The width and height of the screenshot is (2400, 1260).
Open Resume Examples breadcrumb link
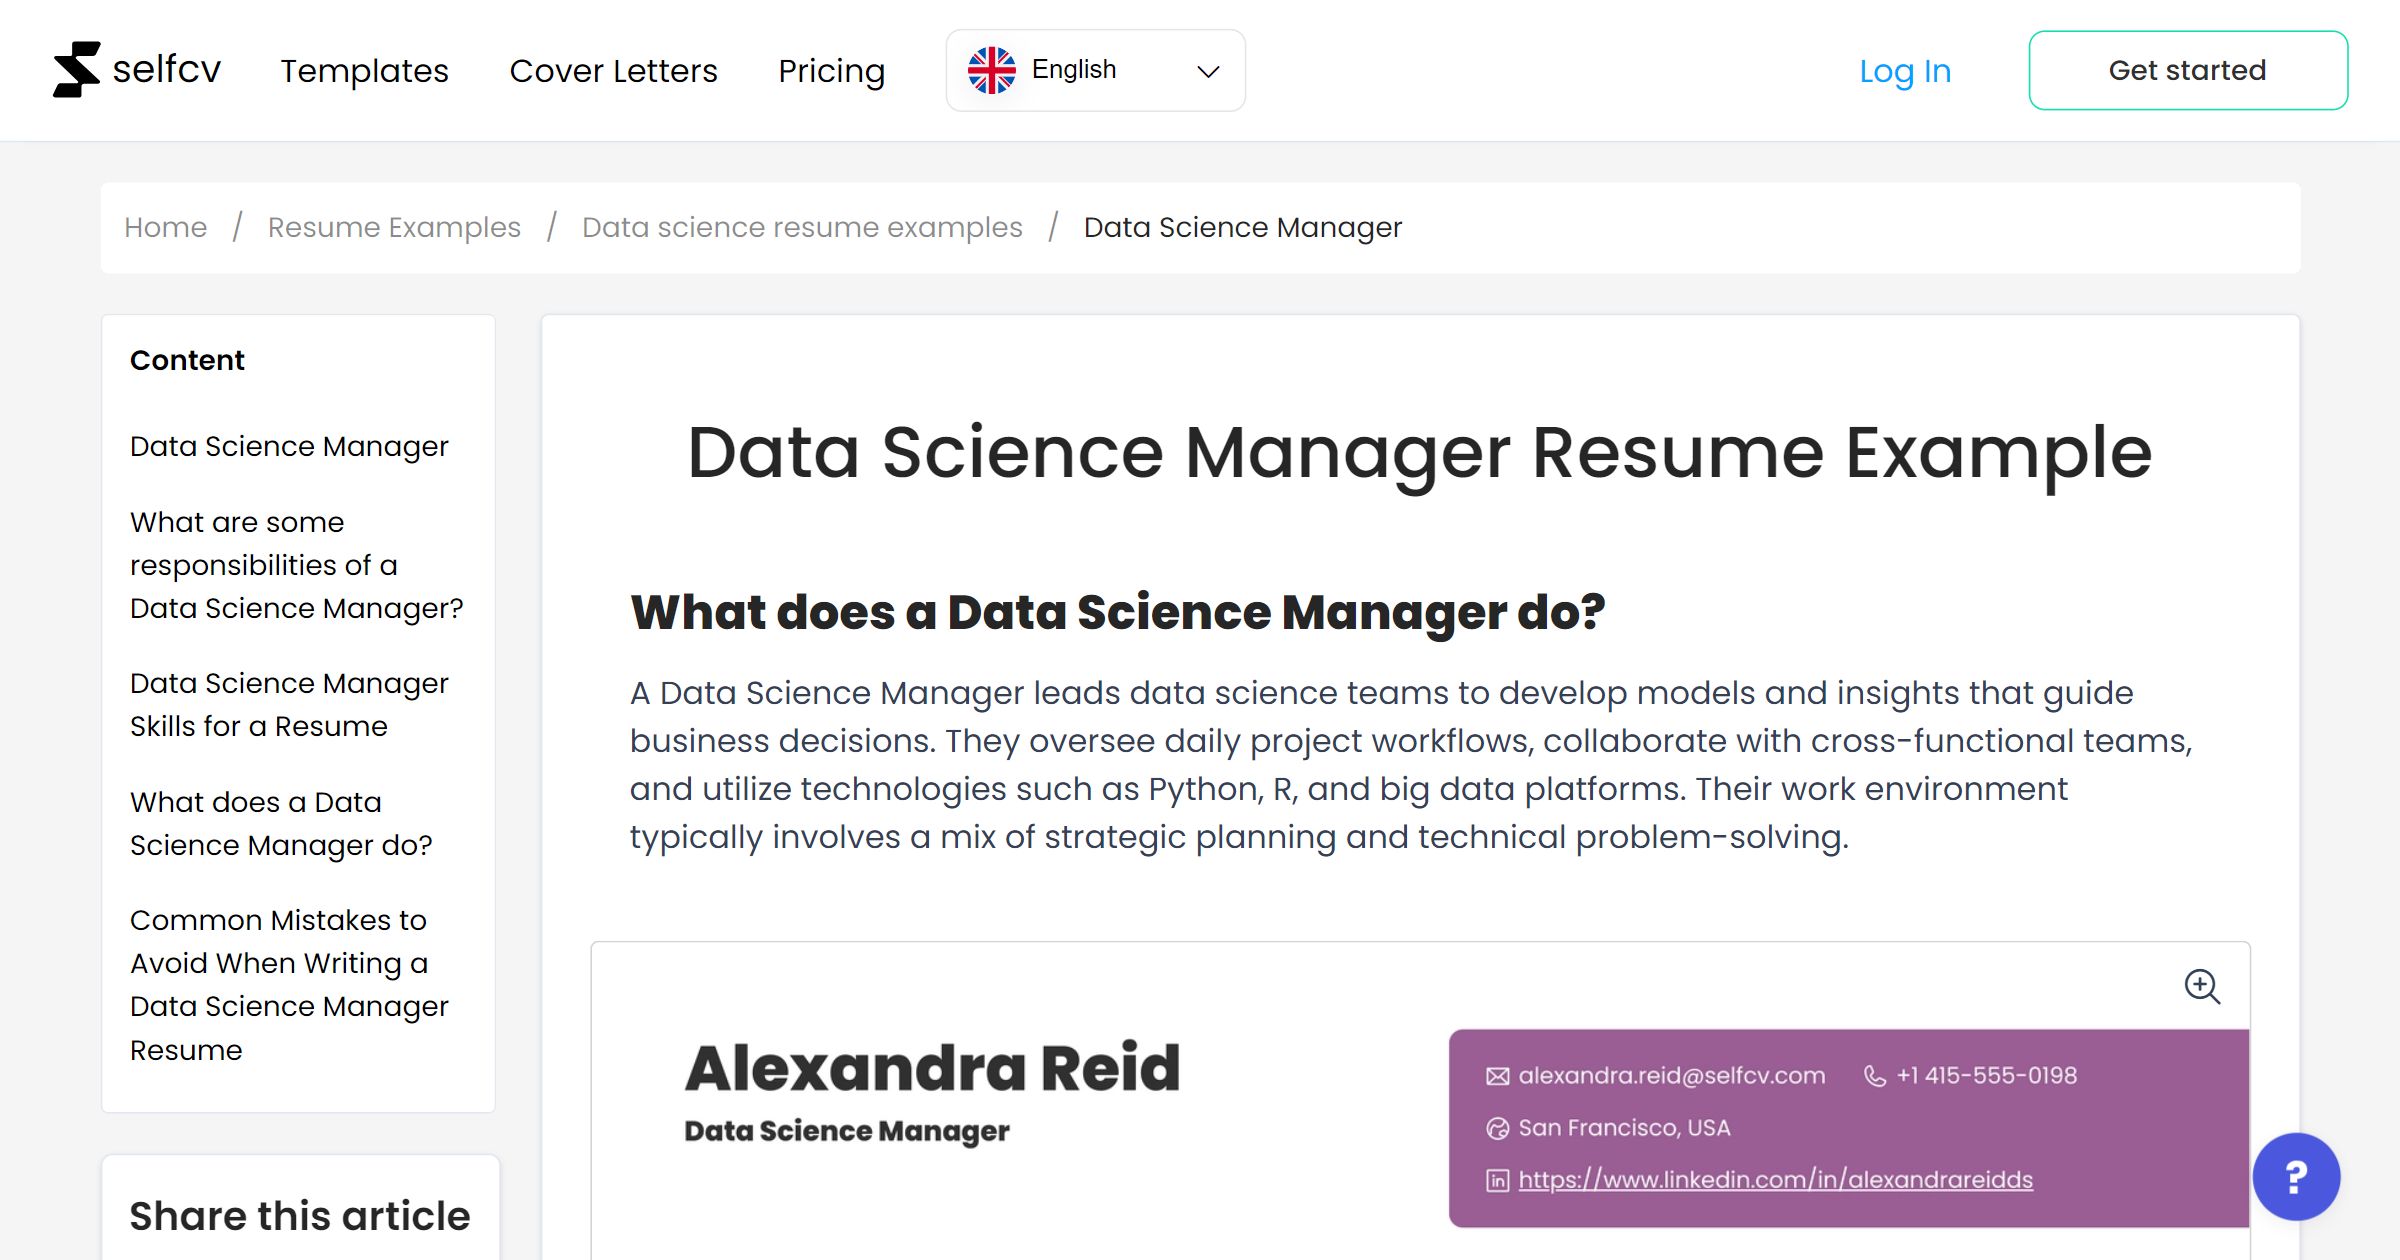394,227
